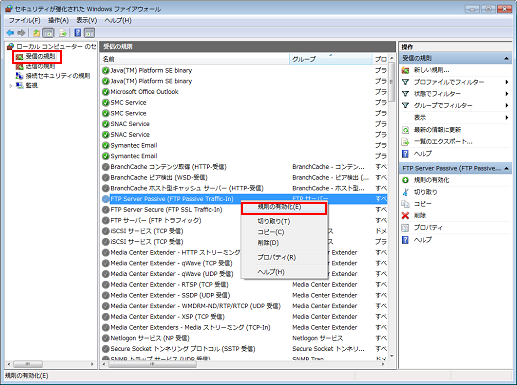
Task: Expand the 監視 tree node arrow
Action: 11,86
